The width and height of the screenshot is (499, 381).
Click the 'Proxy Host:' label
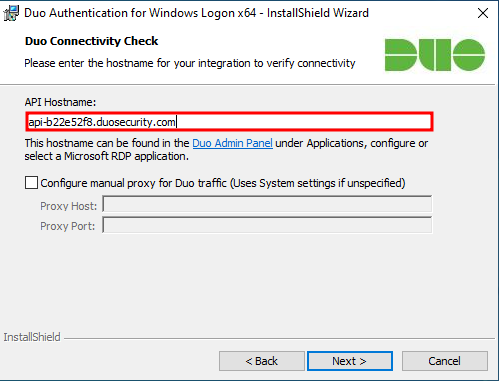pyautogui.click(x=68, y=206)
